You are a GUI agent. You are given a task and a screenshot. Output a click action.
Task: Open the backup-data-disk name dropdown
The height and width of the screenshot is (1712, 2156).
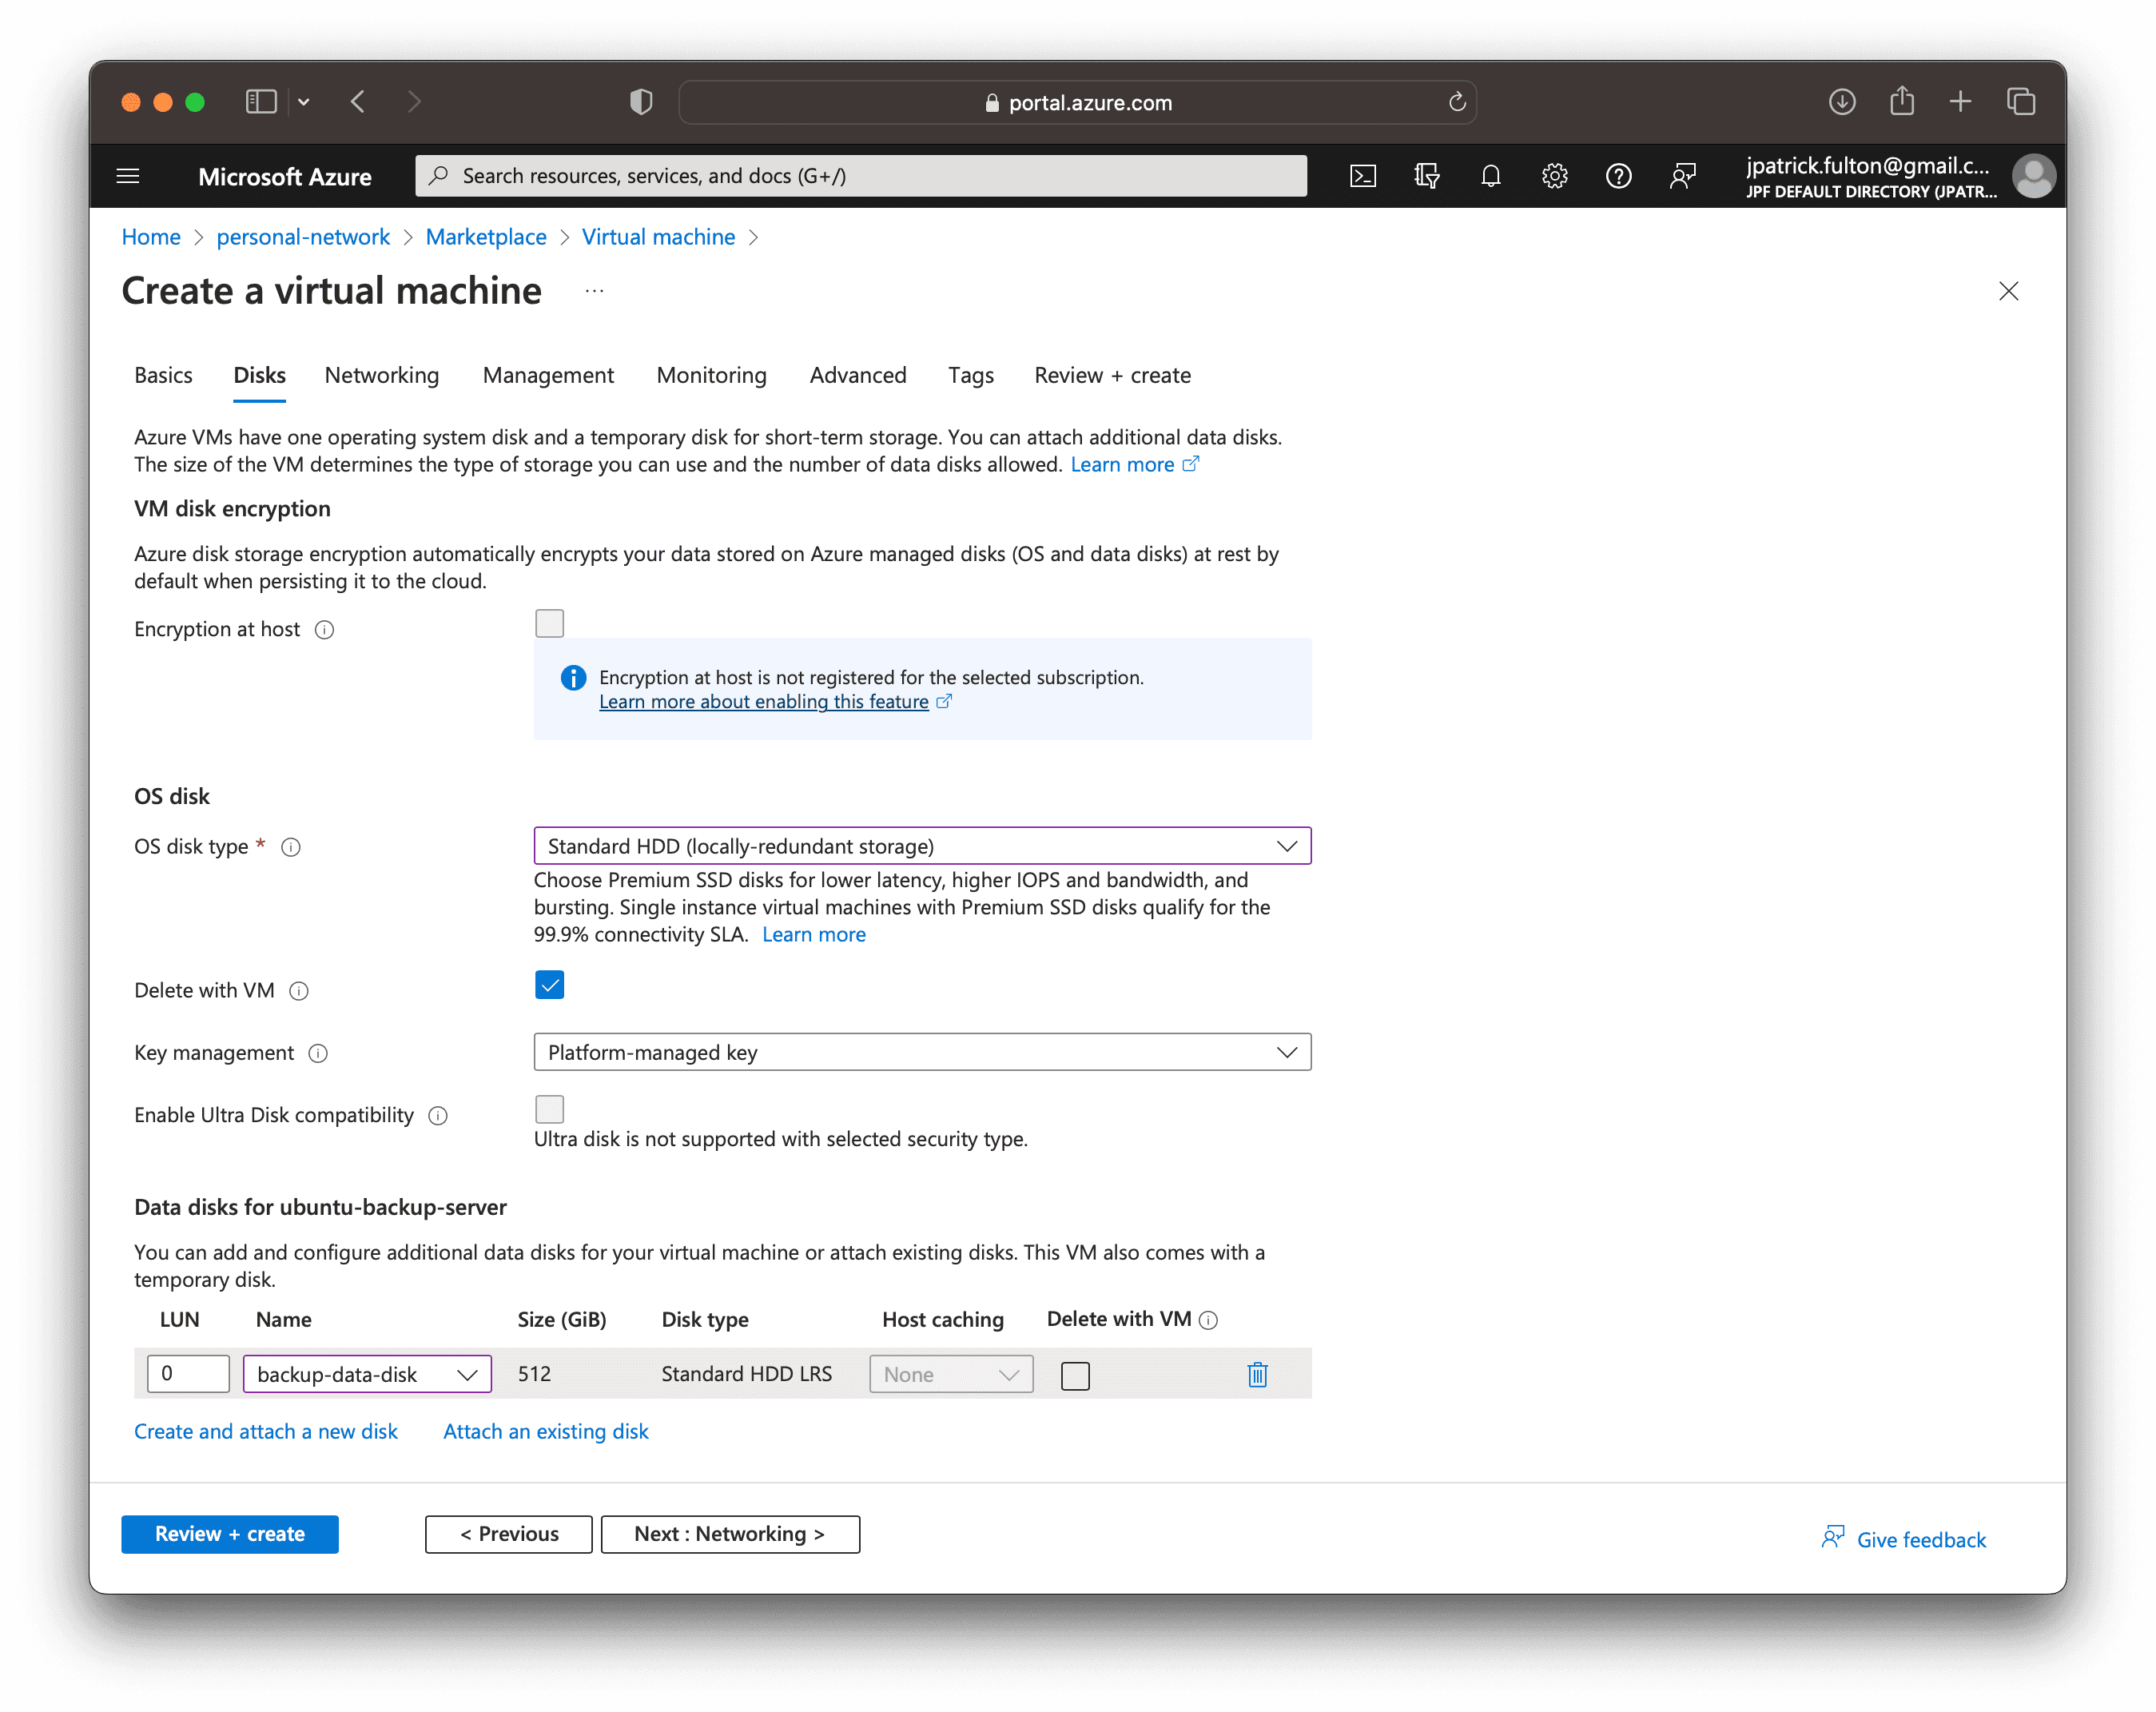(x=367, y=1375)
